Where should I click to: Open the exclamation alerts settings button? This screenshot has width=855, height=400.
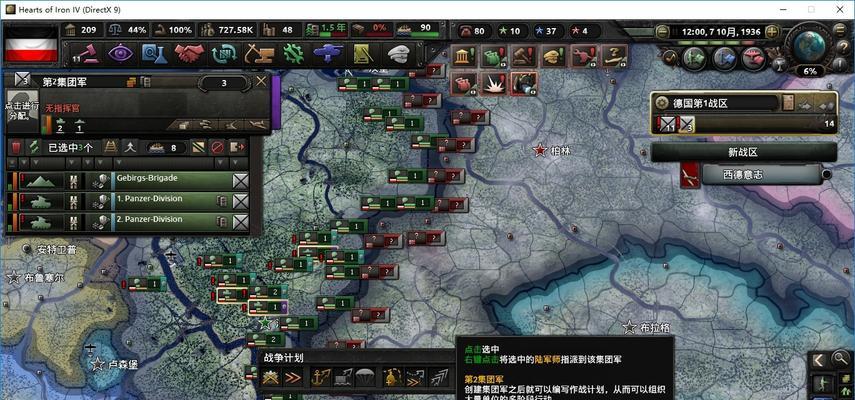click(840, 65)
